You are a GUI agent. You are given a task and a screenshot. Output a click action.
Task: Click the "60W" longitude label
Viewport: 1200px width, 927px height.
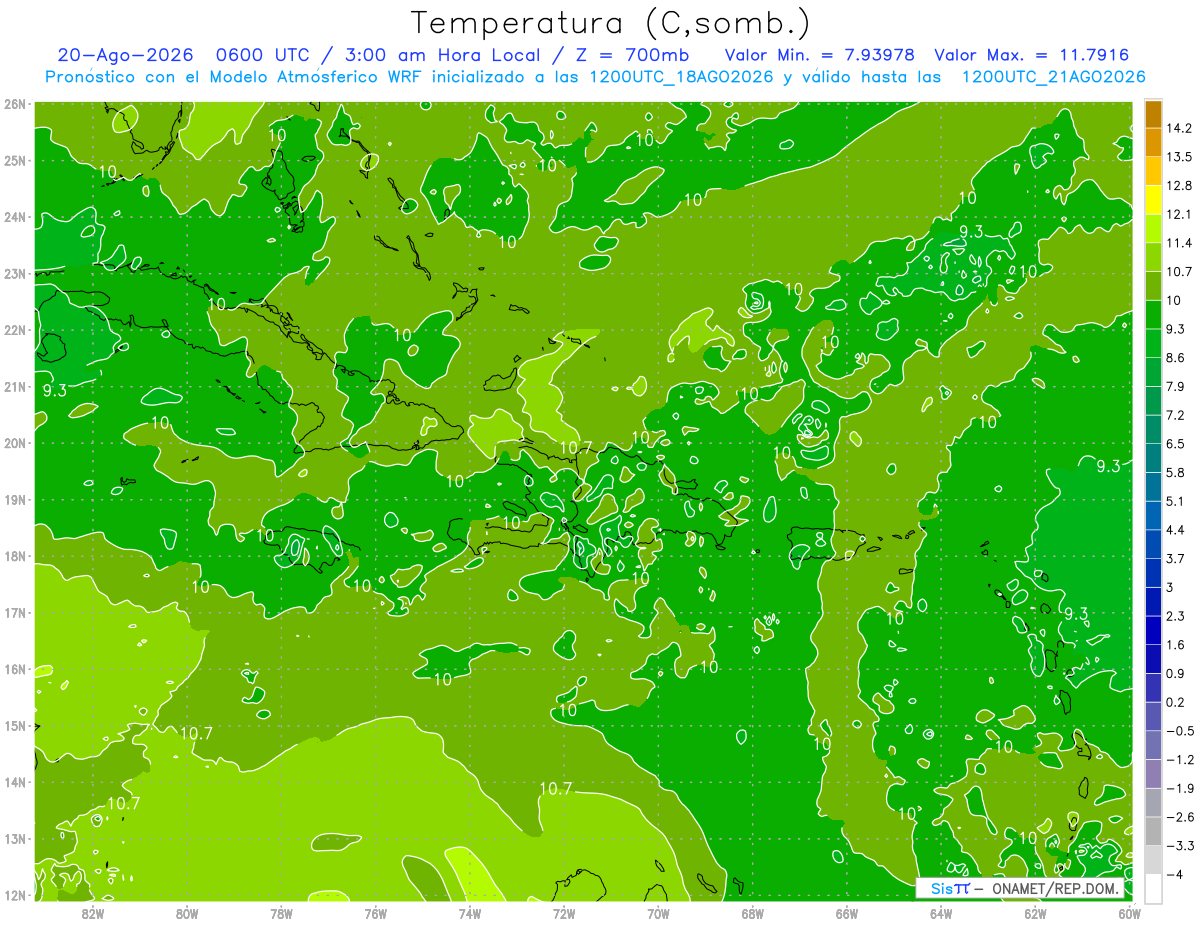tap(1130, 914)
